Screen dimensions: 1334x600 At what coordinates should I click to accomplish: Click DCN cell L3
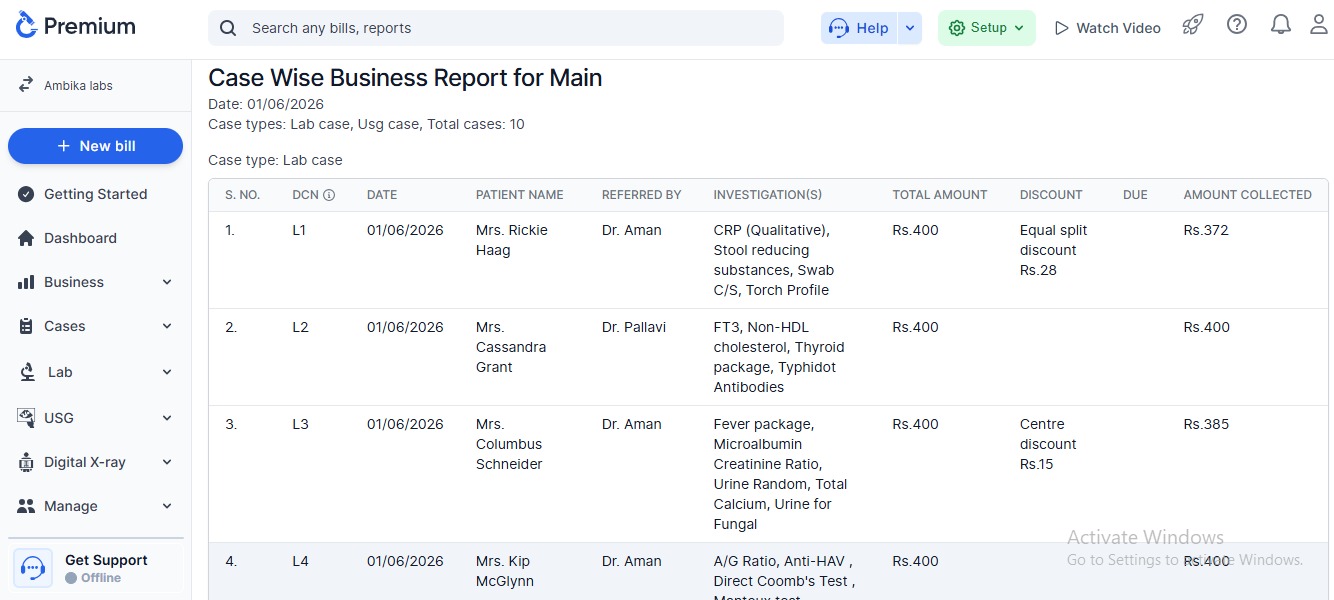pyautogui.click(x=300, y=424)
